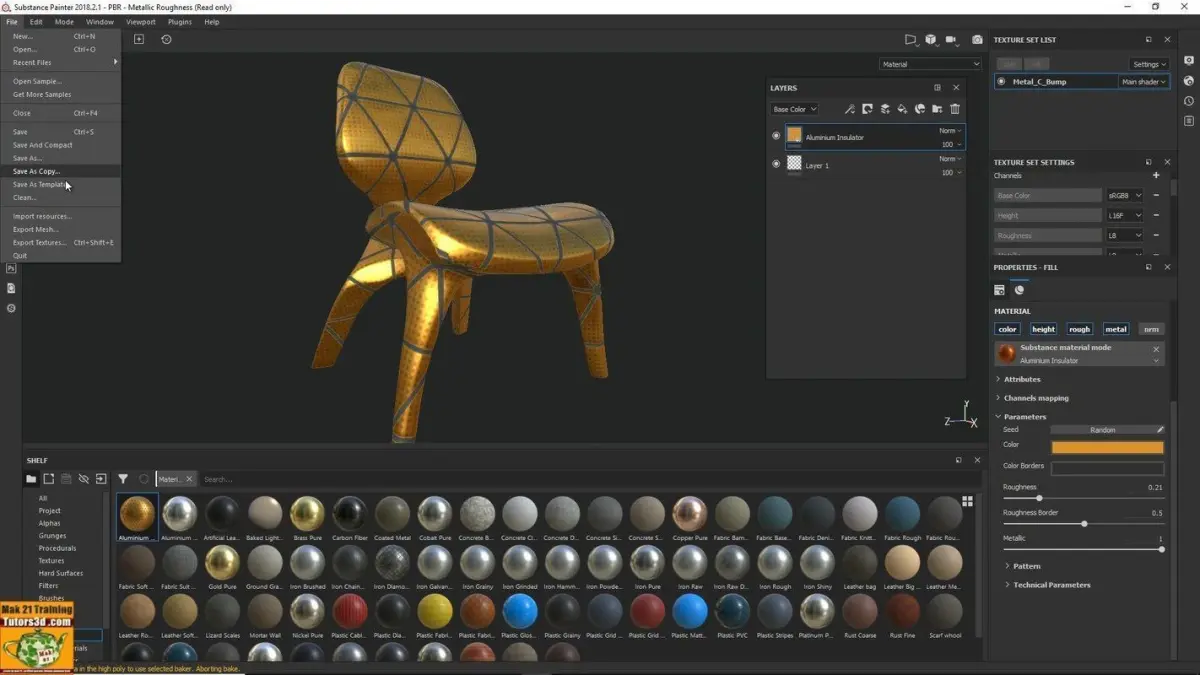This screenshot has width=1200, height=675.
Task: Toggle the rough channel button in Material
Action: coord(1079,329)
